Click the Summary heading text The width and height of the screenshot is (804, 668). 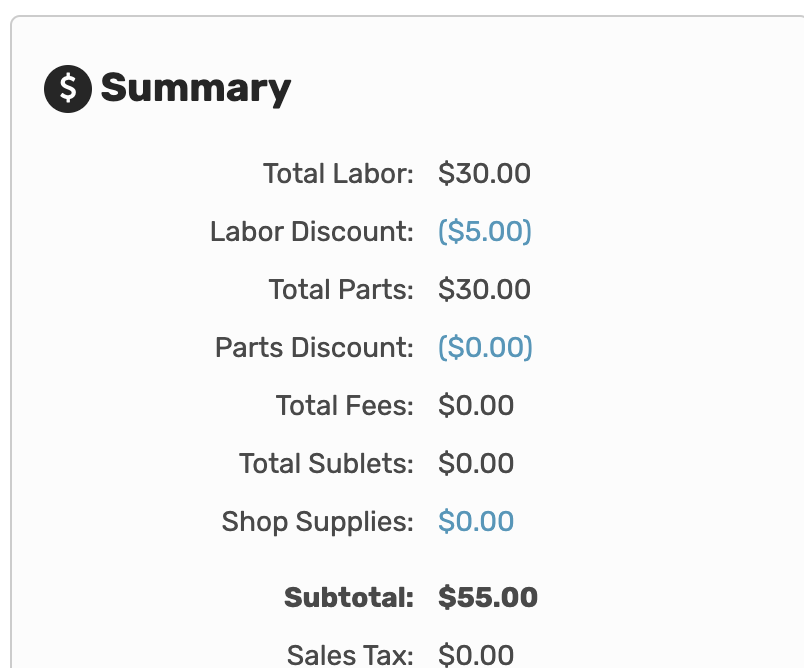click(x=196, y=89)
